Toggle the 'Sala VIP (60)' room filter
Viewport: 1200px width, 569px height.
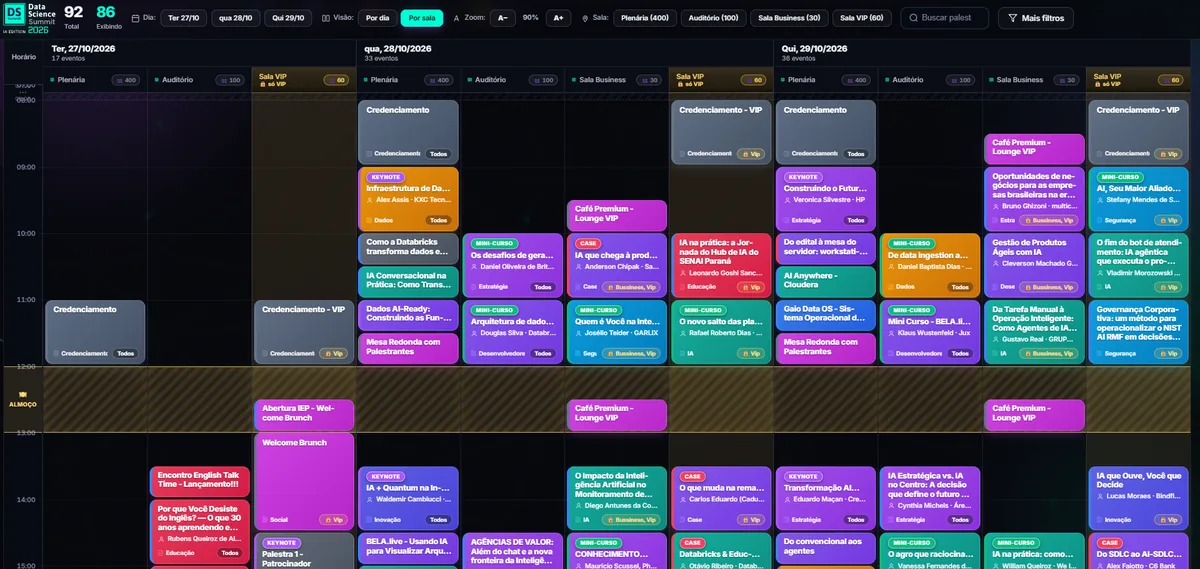coord(861,18)
